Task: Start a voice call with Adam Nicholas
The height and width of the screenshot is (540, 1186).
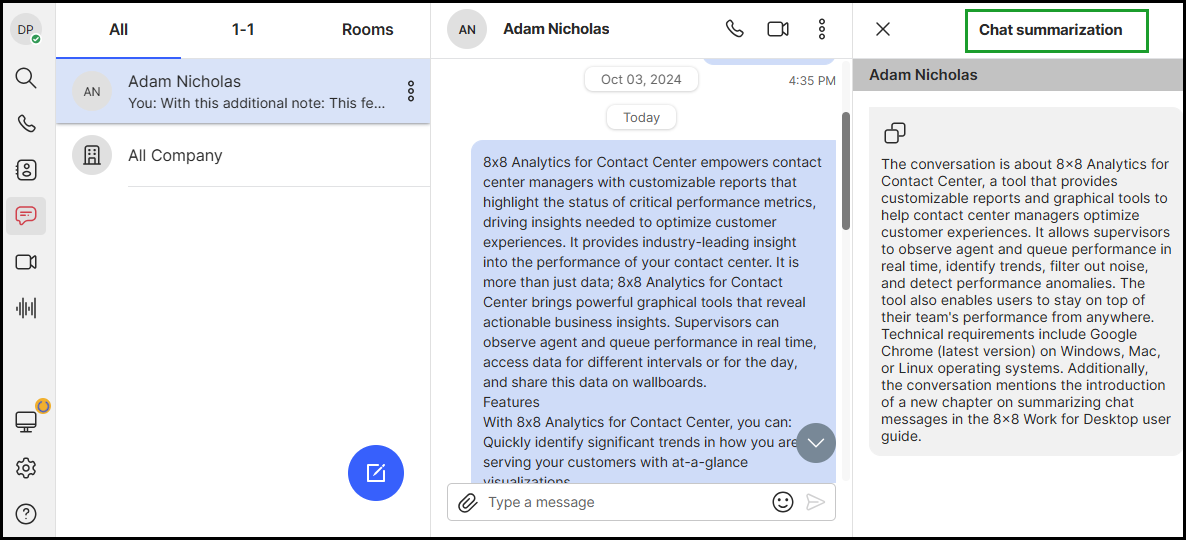Action: (734, 29)
